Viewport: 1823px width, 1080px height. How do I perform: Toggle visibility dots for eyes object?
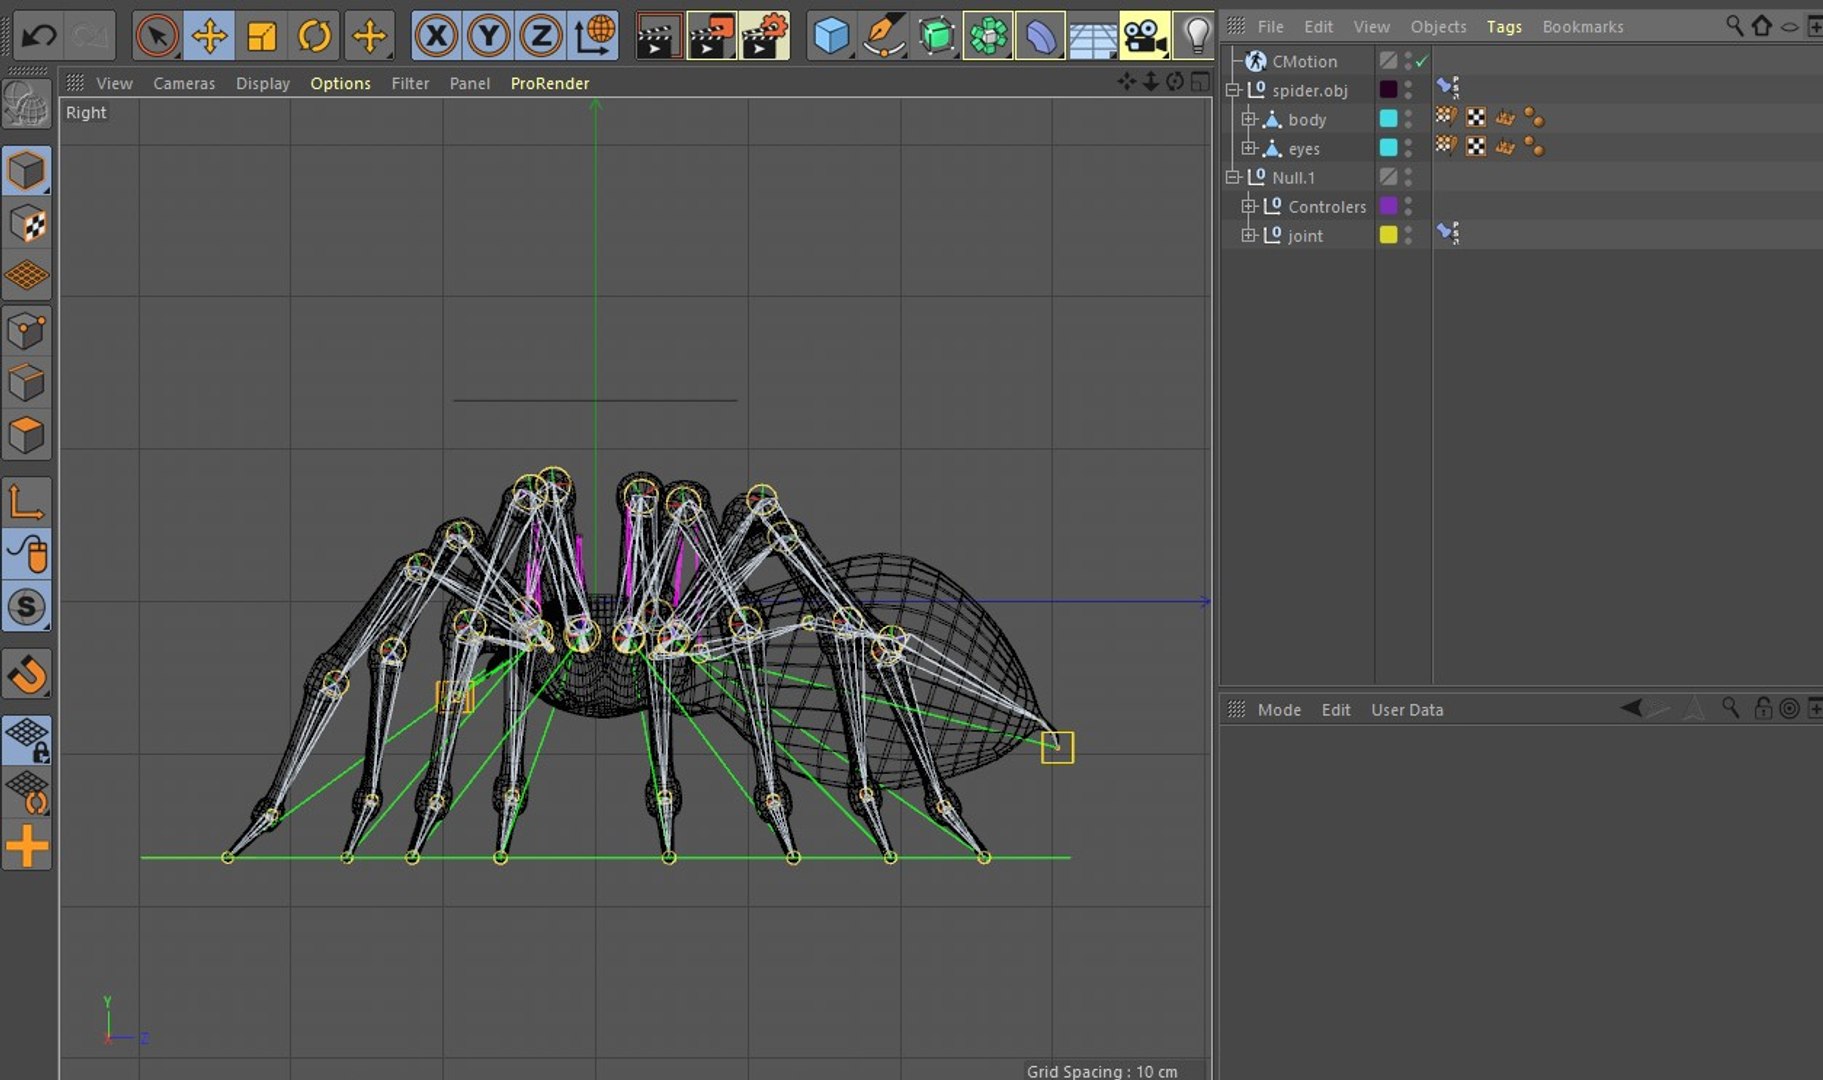[1408, 147]
